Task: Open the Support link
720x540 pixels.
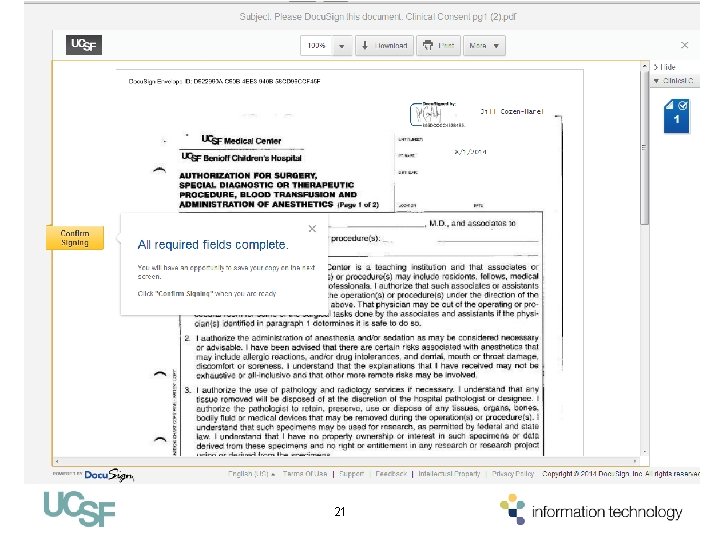Action: pyautogui.click(x=351, y=473)
